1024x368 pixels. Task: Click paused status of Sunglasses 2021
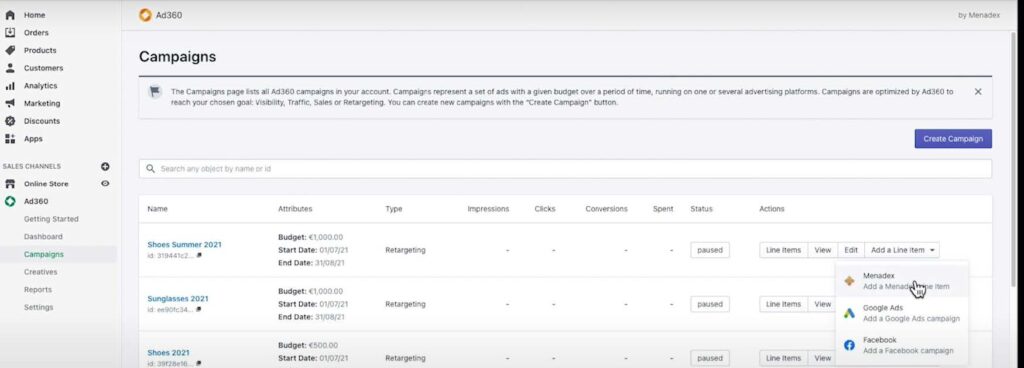pyautogui.click(x=710, y=304)
